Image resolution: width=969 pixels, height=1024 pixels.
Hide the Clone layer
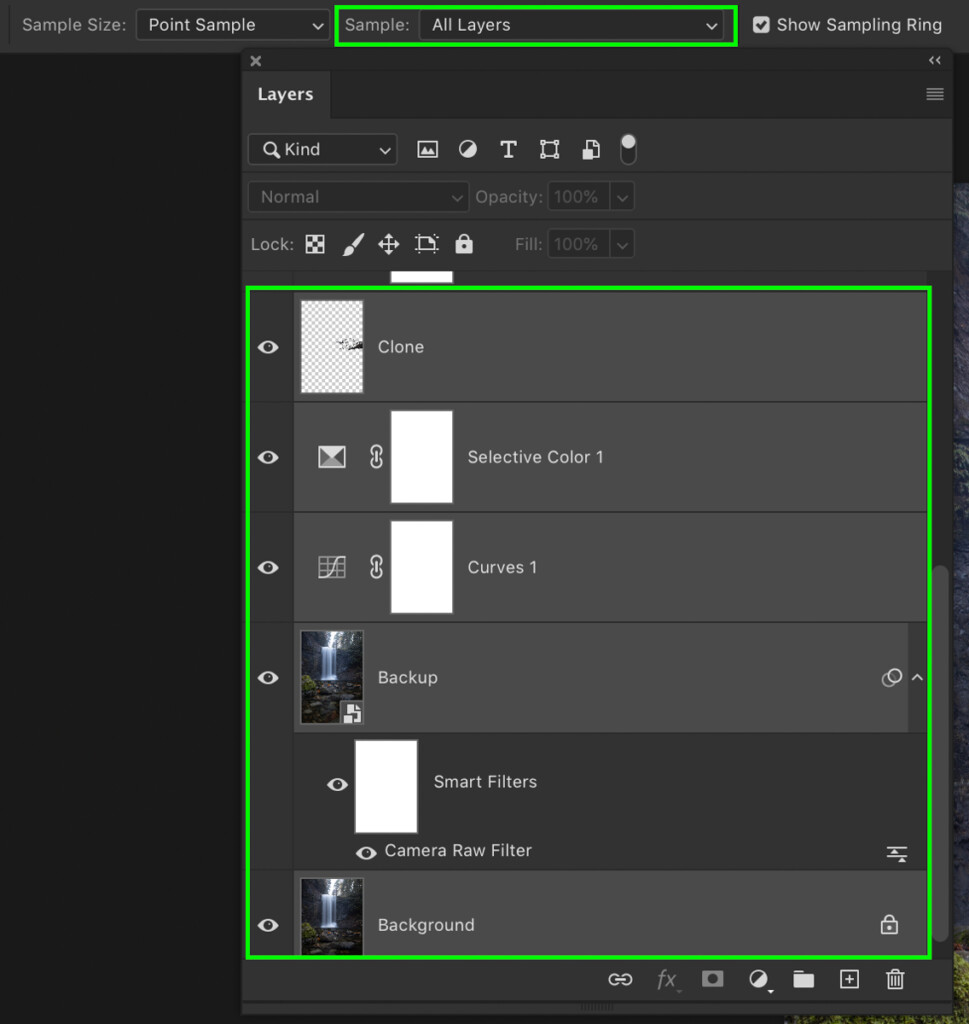[x=268, y=347]
